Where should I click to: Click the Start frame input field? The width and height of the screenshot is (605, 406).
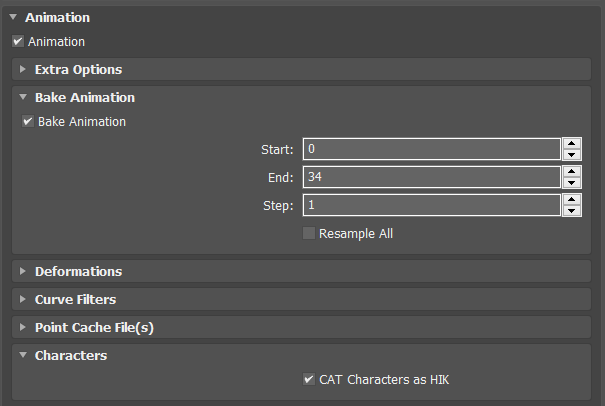pyautogui.click(x=430, y=149)
